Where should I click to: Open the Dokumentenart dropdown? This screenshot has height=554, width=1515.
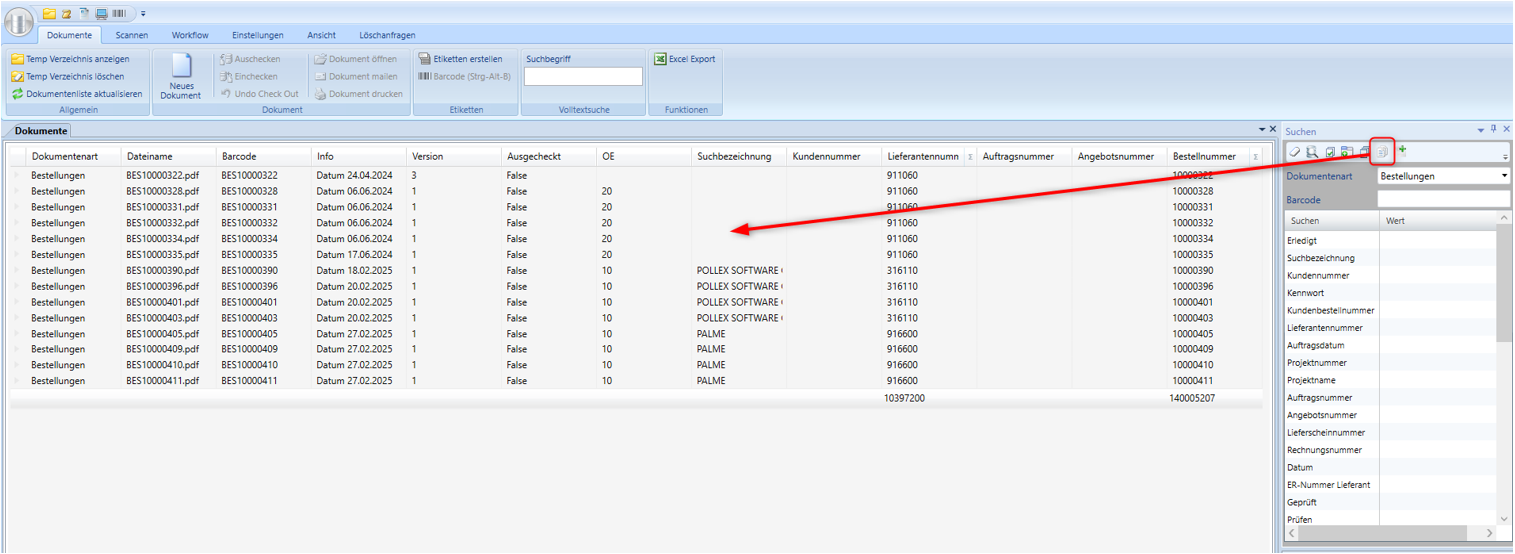click(1504, 176)
